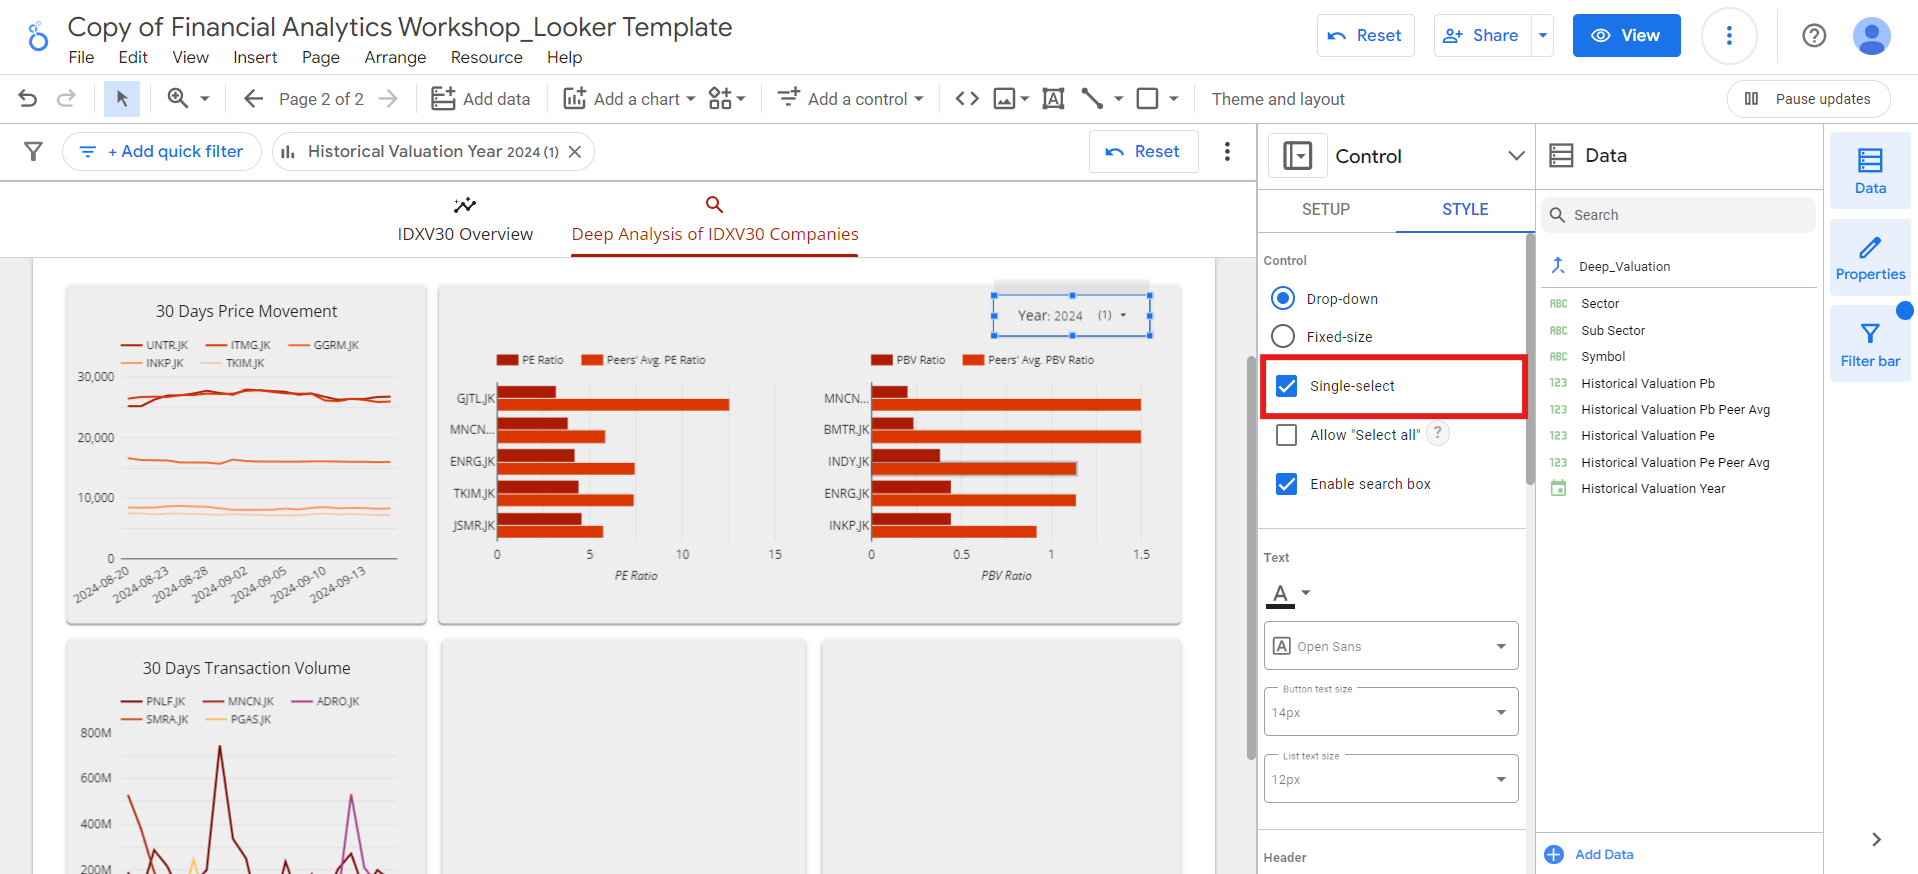The width and height of the screenshot is (1918, 874).
Task: Collapse the right side panel chevron
Action: [1876, 839]
